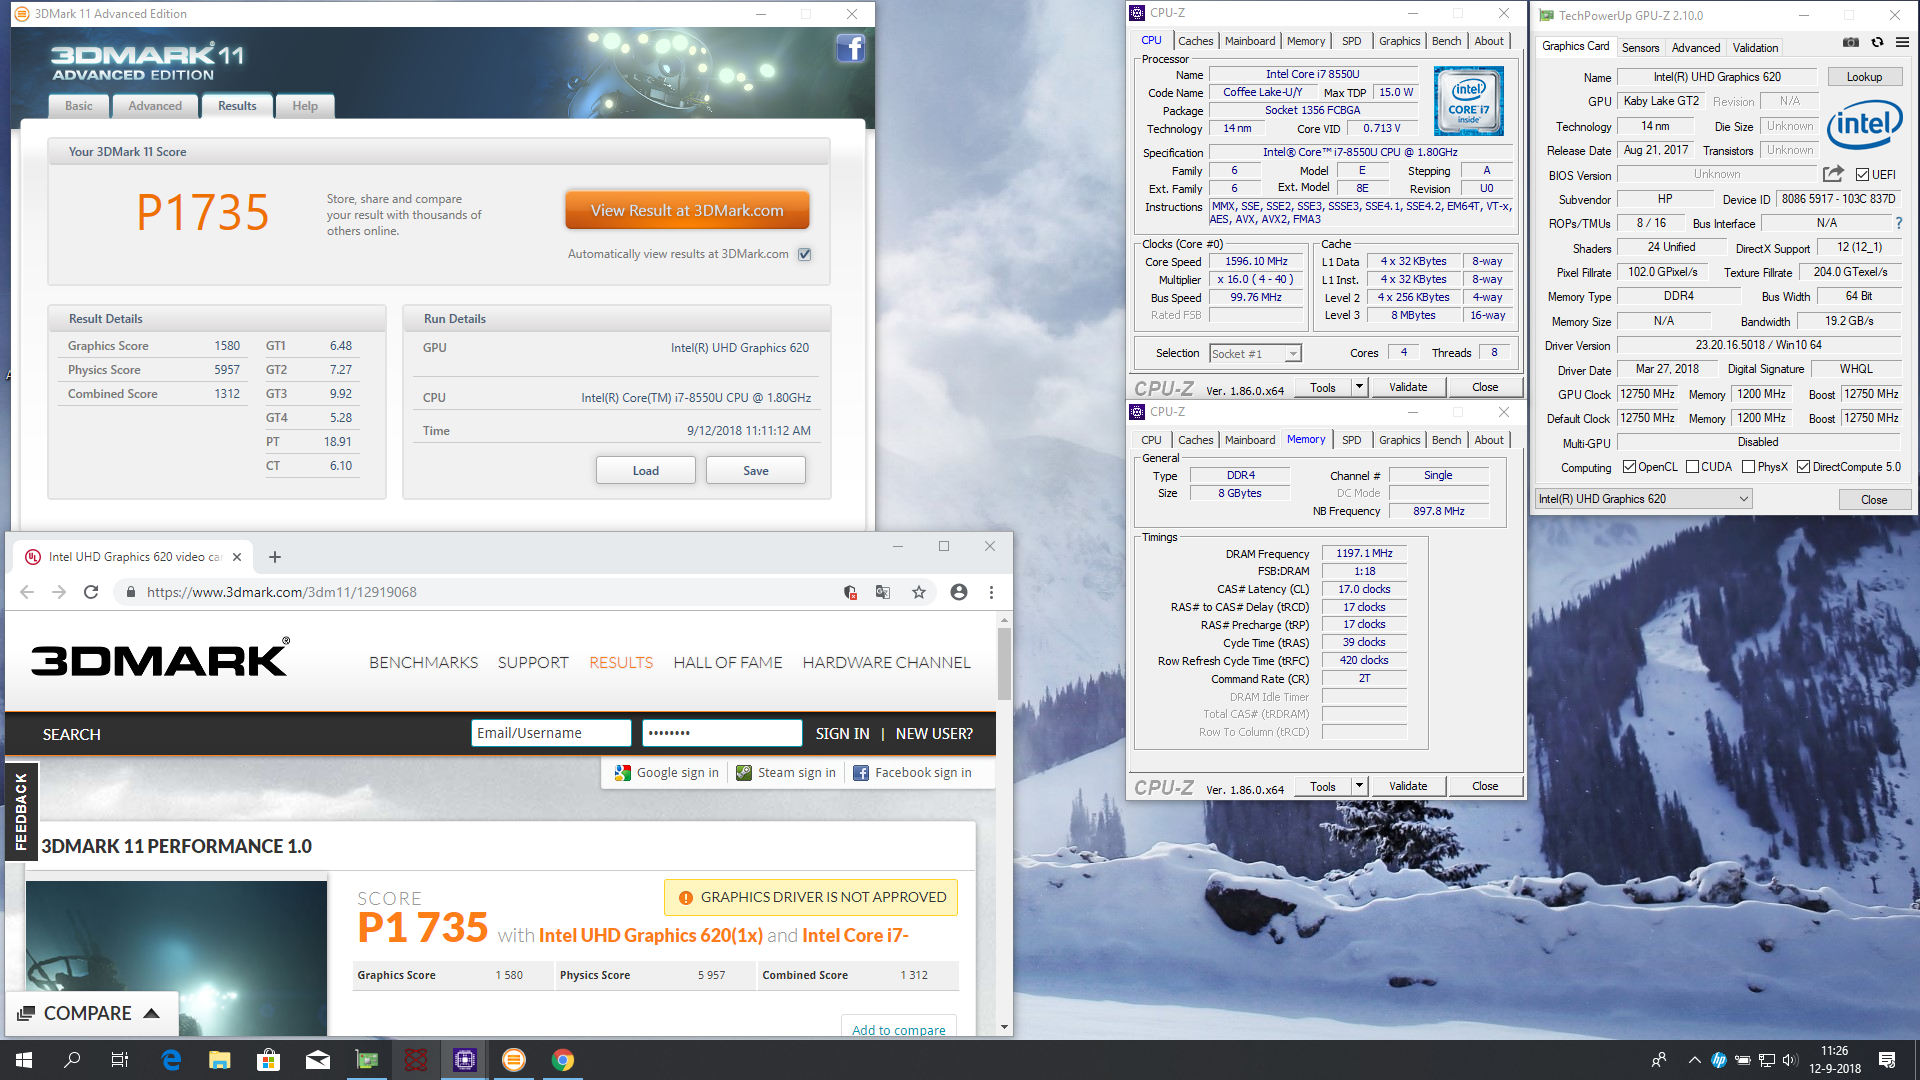Click the password field on 3dmark.com

point(722,733)
